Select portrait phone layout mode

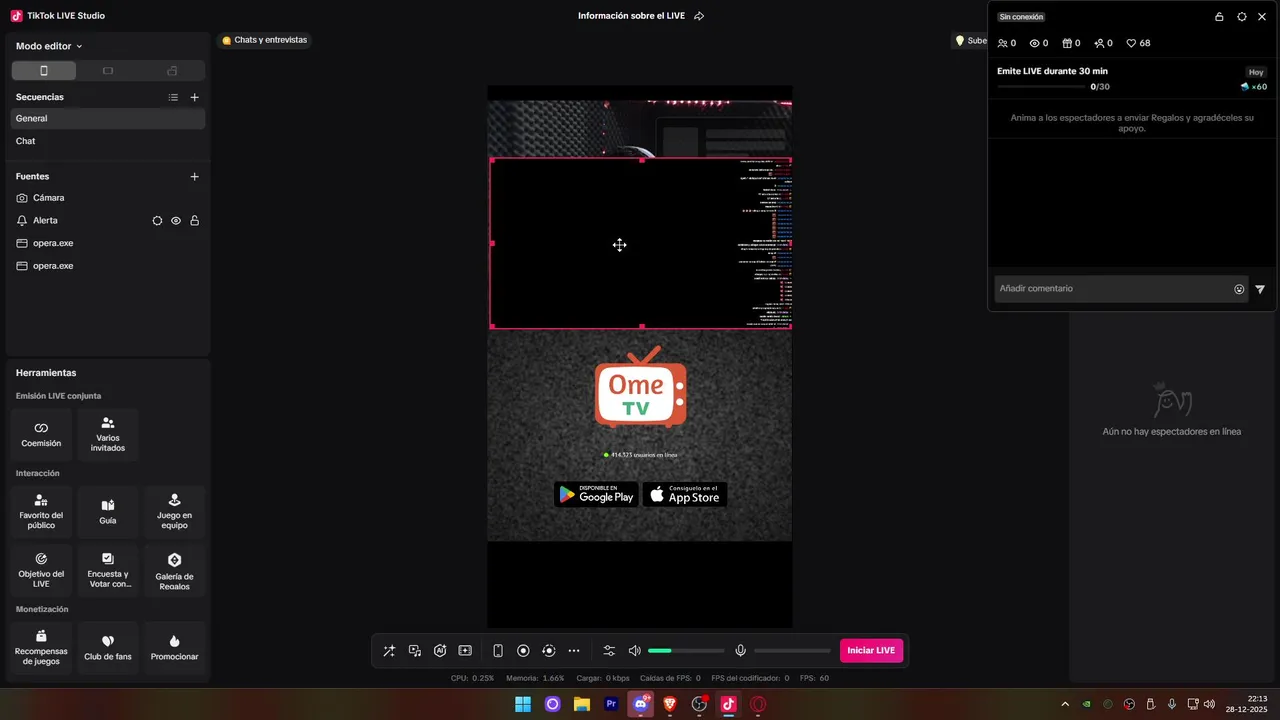tap(44, 71)
